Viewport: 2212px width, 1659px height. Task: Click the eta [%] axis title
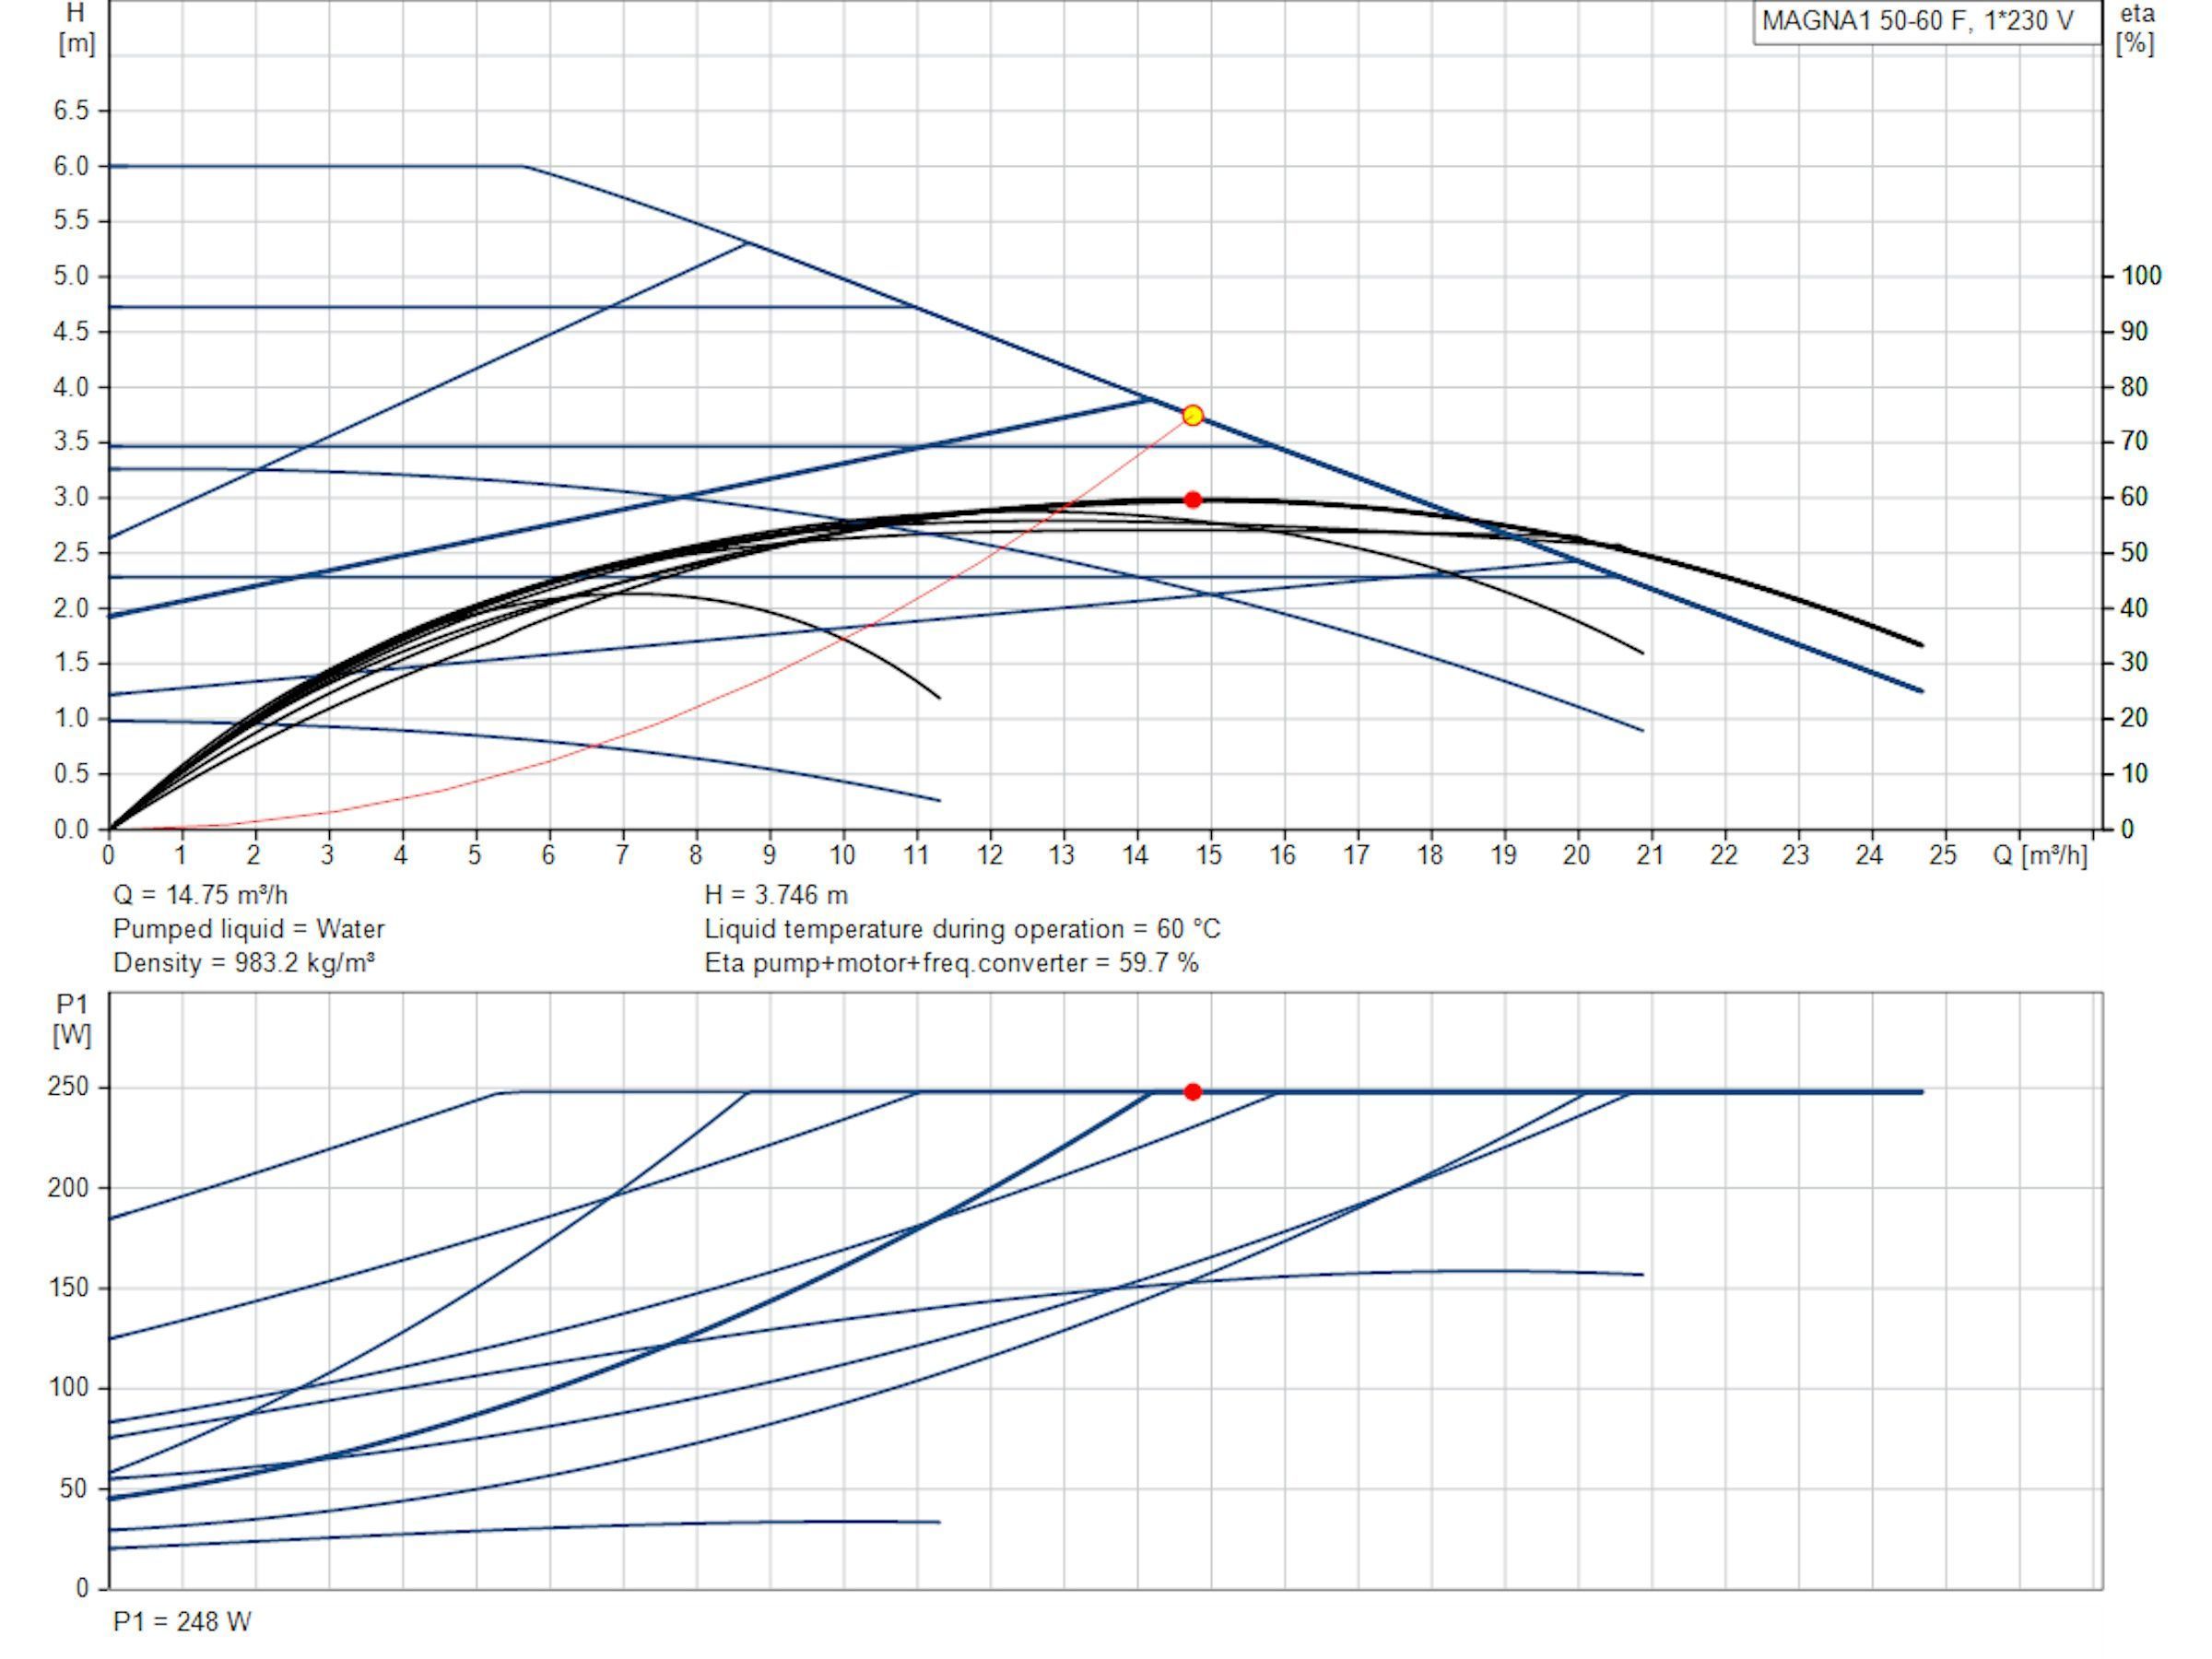[x=2137, y=28]
